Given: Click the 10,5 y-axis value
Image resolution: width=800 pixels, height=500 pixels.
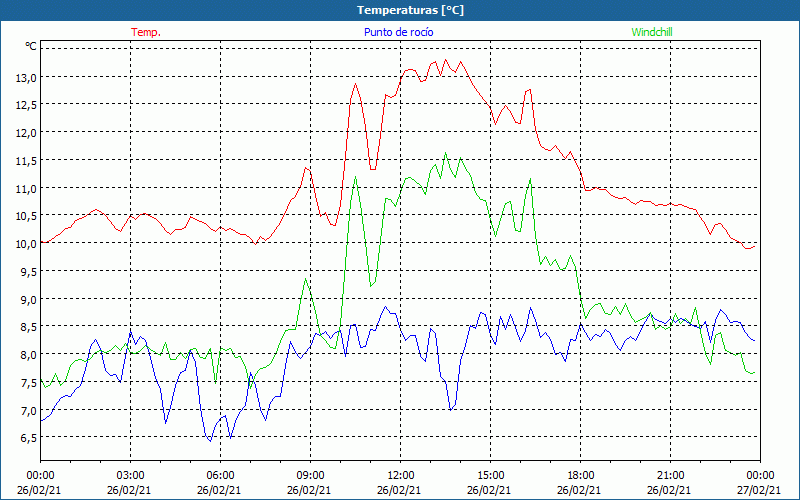Looking at the screenshot, I should pos(27,216).
